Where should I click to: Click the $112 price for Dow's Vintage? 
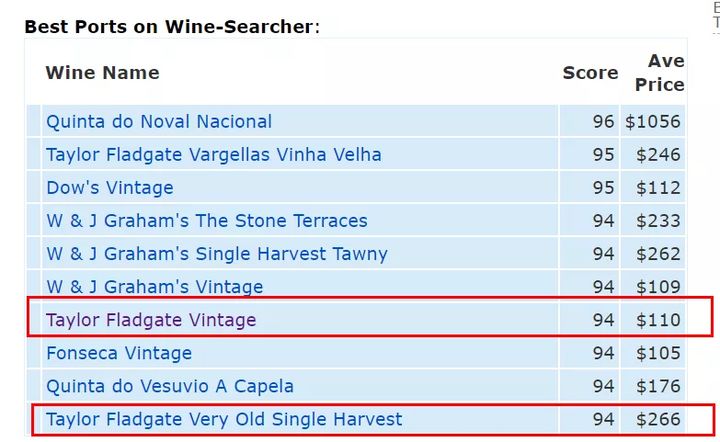[x=660, y=188]
